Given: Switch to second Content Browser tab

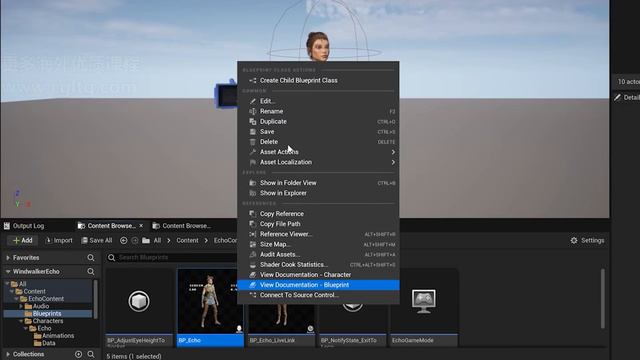Looking at the screenshot, I should 182,226.
